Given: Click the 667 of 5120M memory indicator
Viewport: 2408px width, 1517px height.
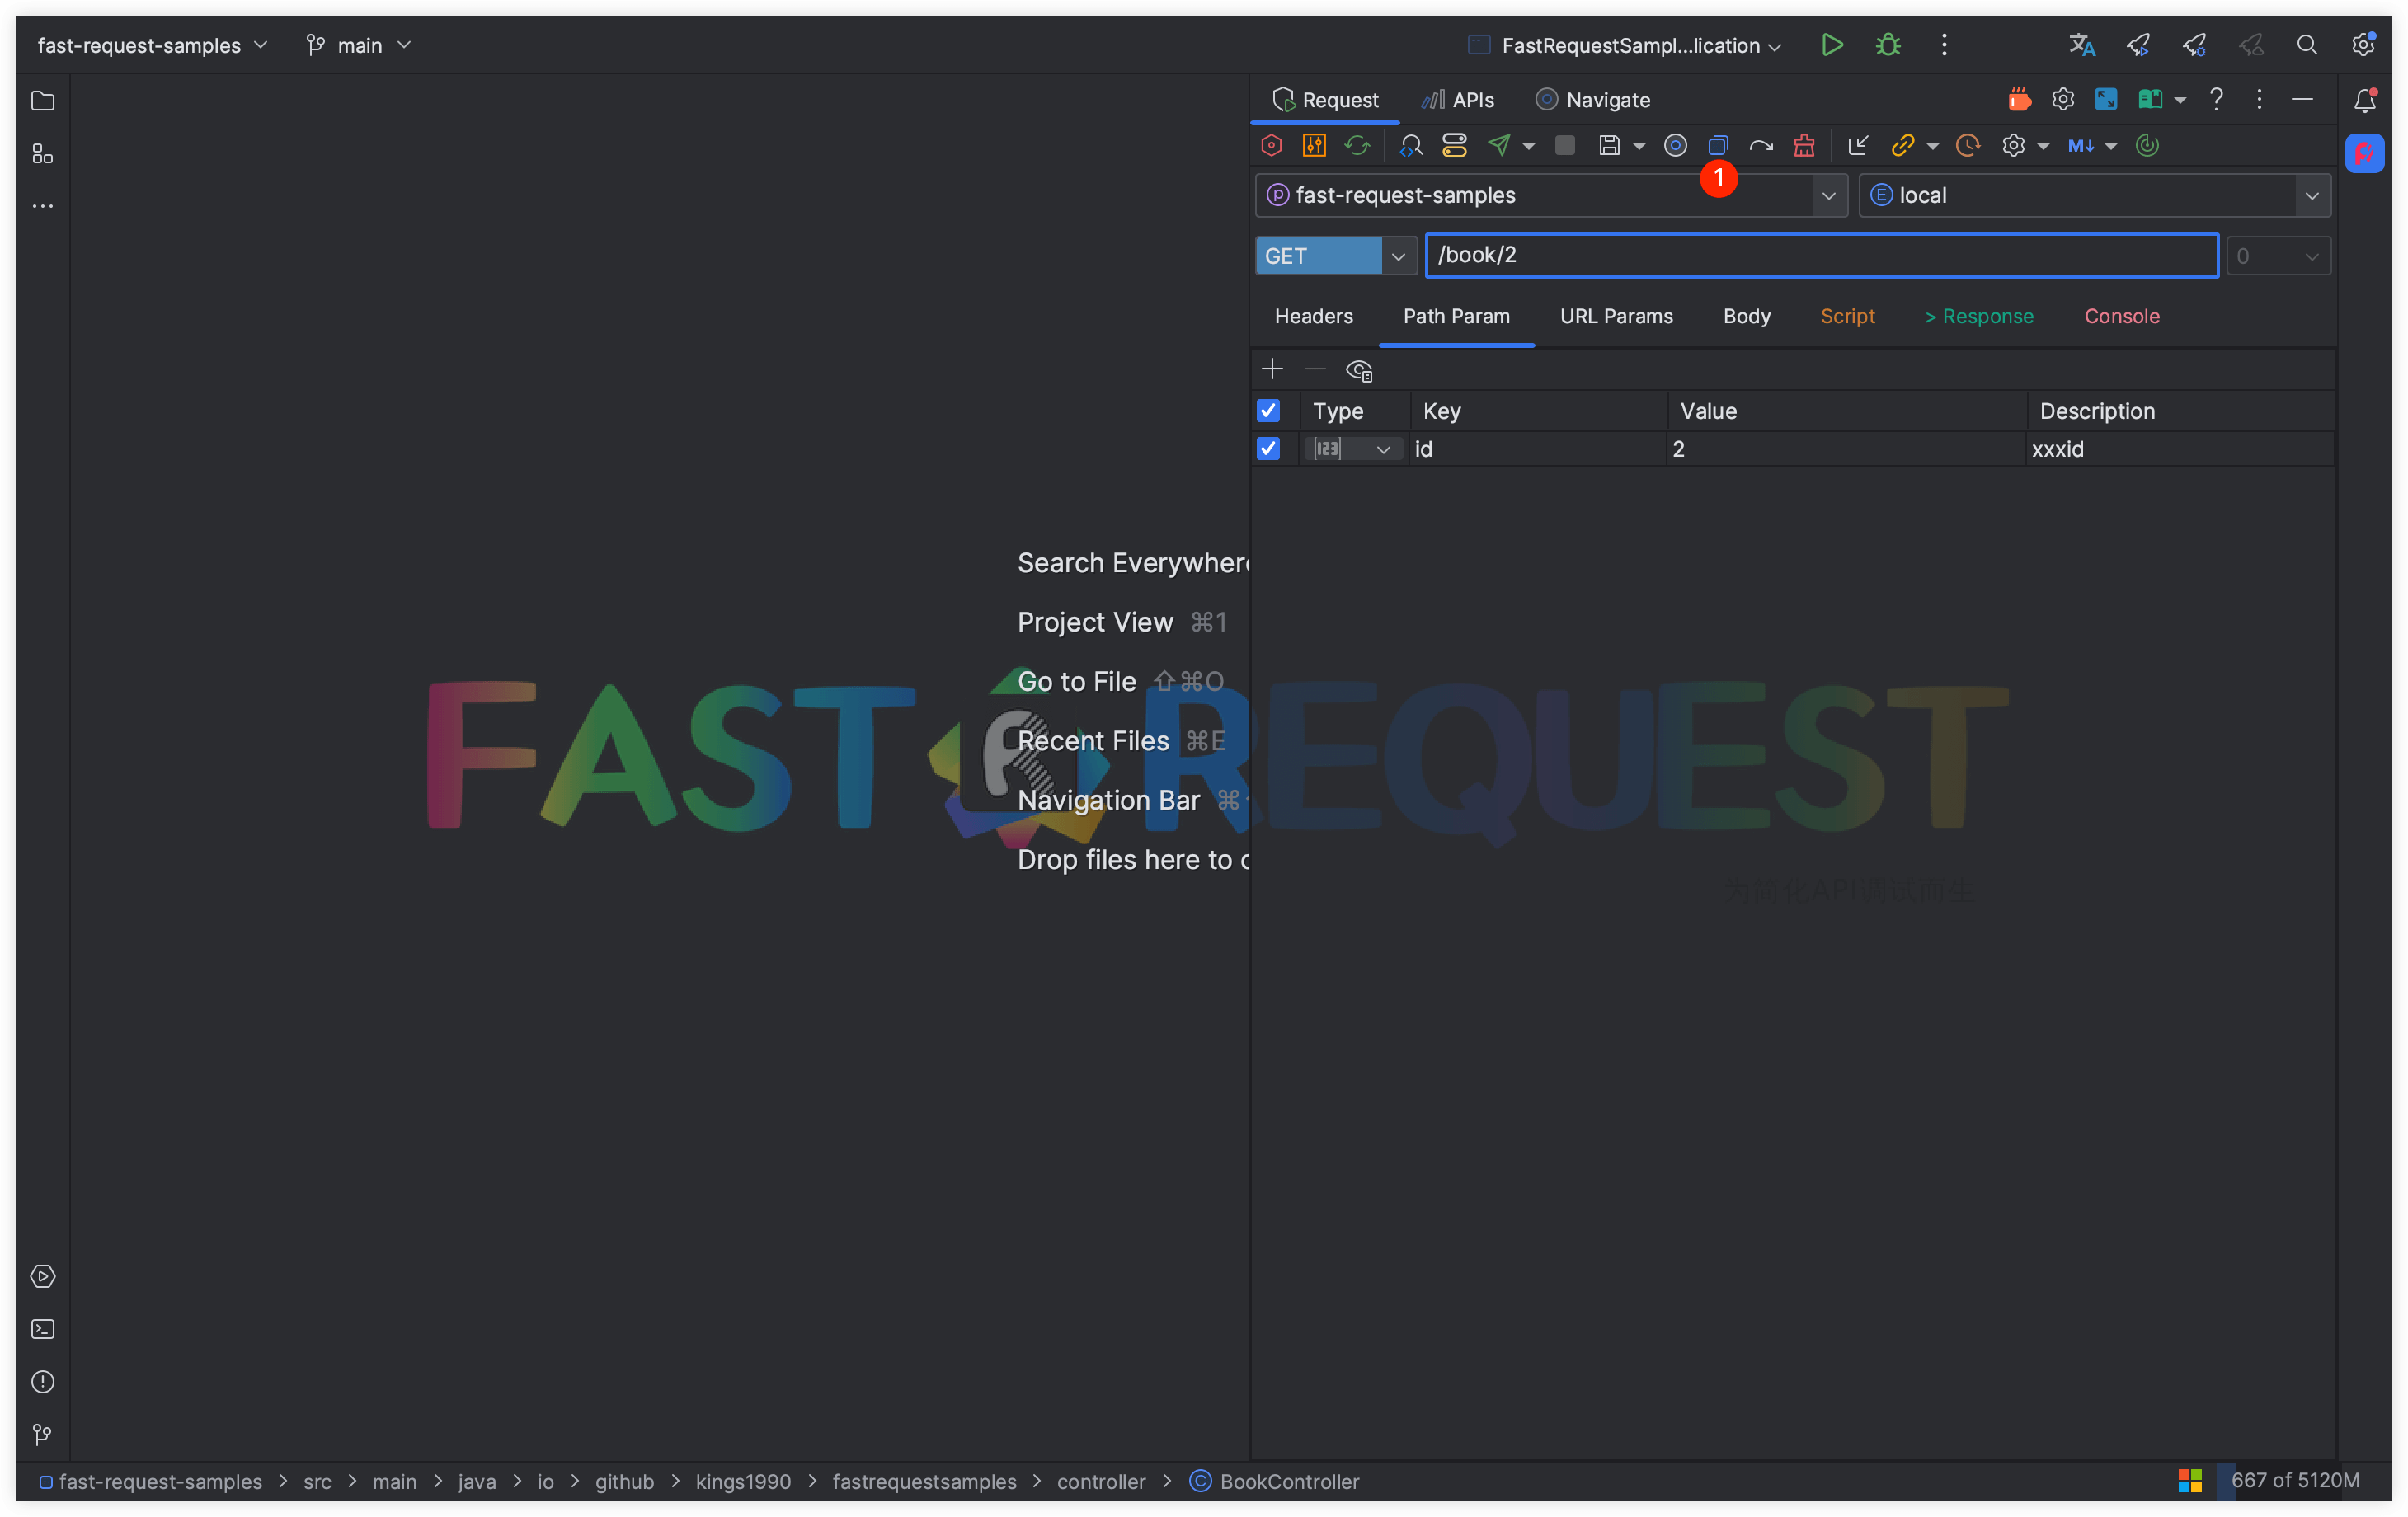Looking at the screenshot, I should coord(2293,1481).
